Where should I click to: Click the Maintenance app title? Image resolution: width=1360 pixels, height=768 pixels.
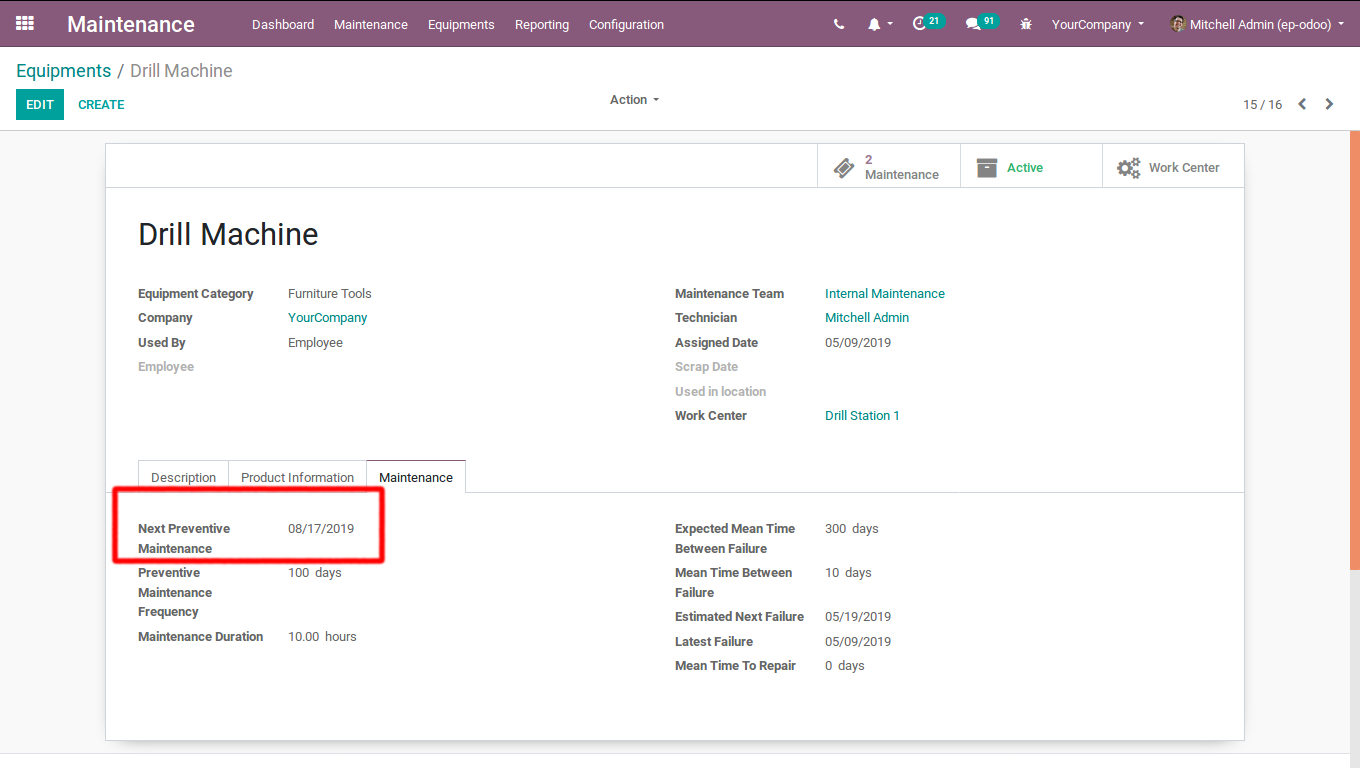click(131, 24)
